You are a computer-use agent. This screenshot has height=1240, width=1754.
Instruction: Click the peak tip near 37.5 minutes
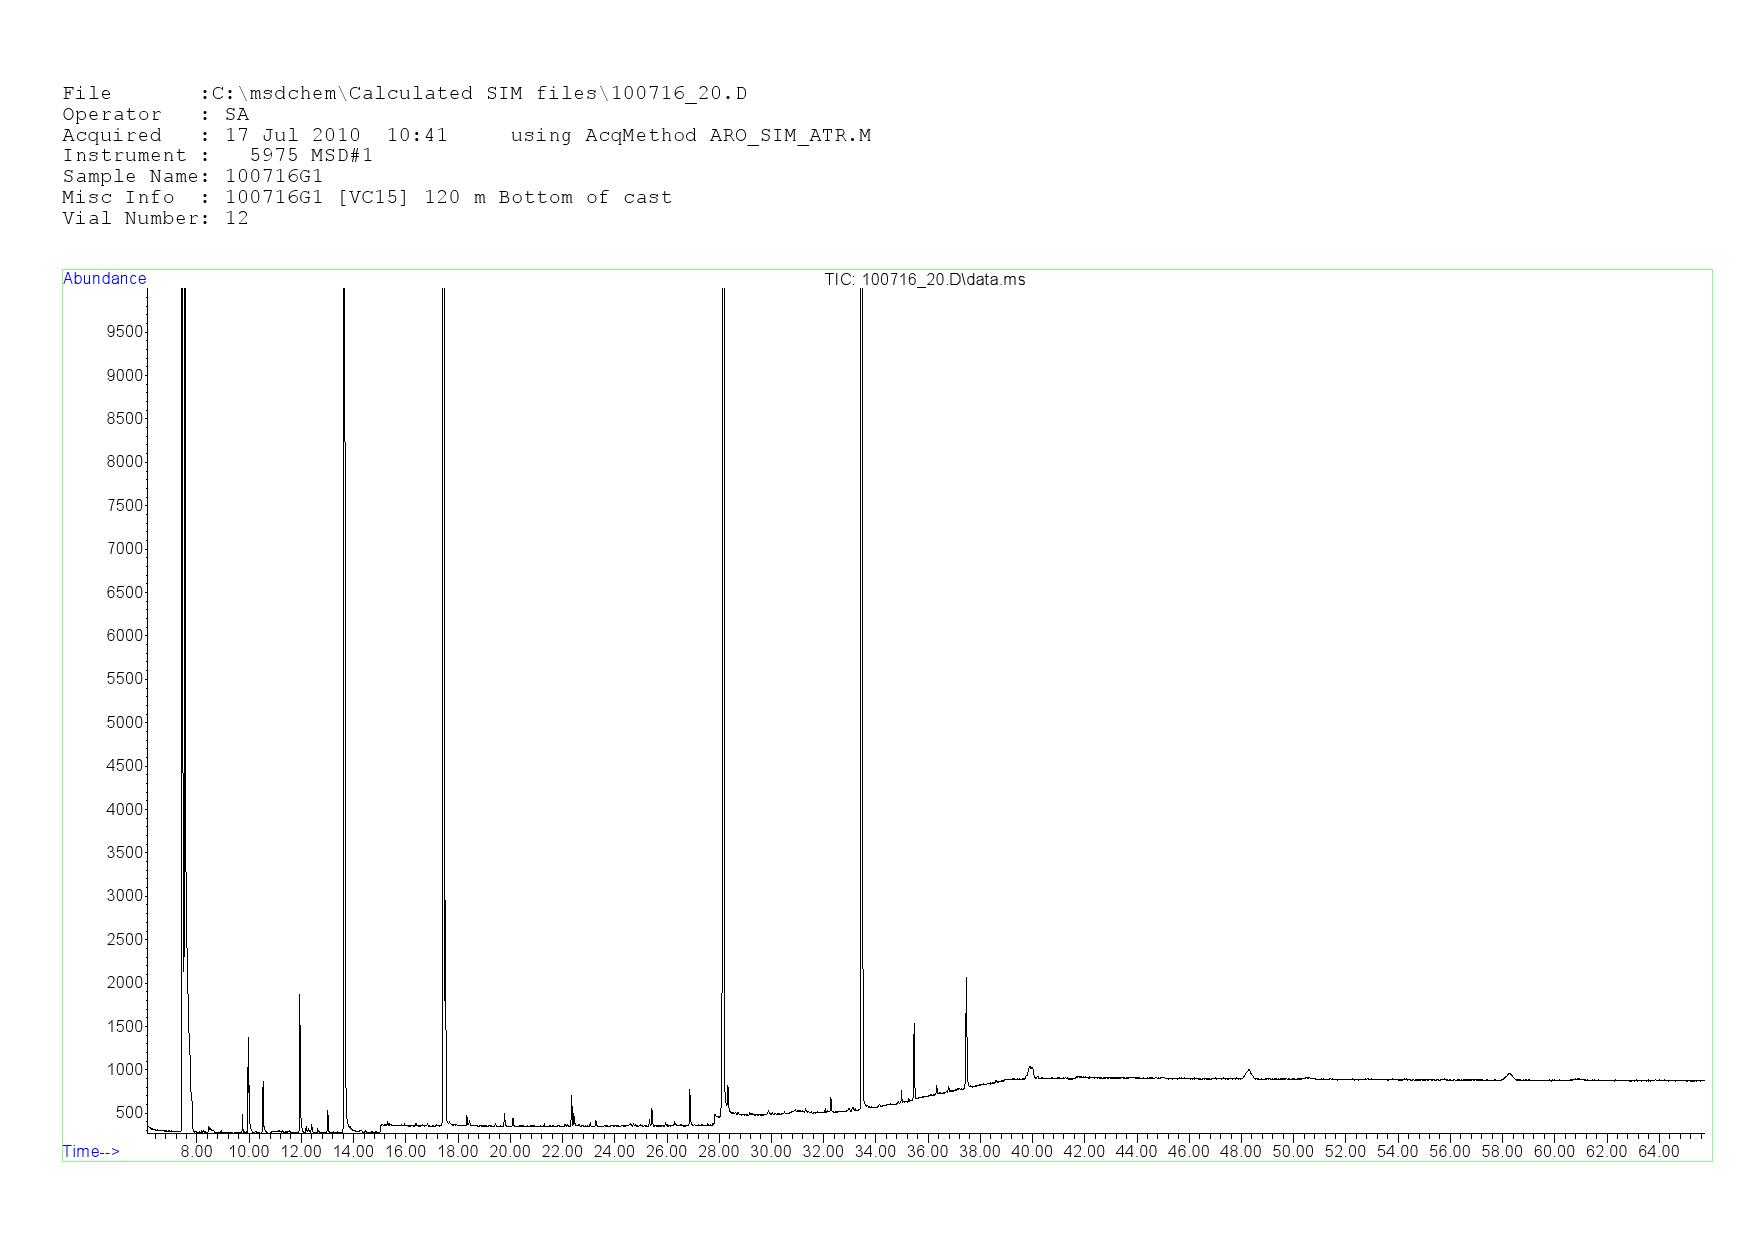pyautogui.click(x=966, y=980)
